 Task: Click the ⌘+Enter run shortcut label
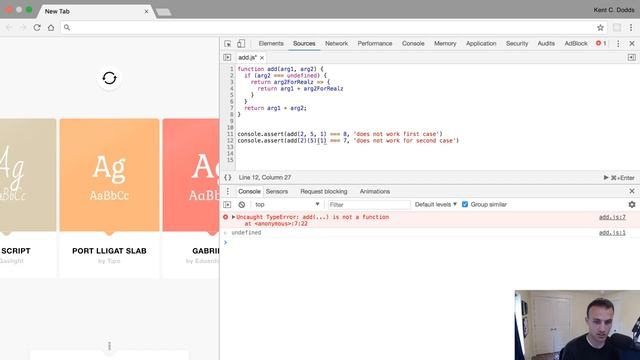click(622, 178)
